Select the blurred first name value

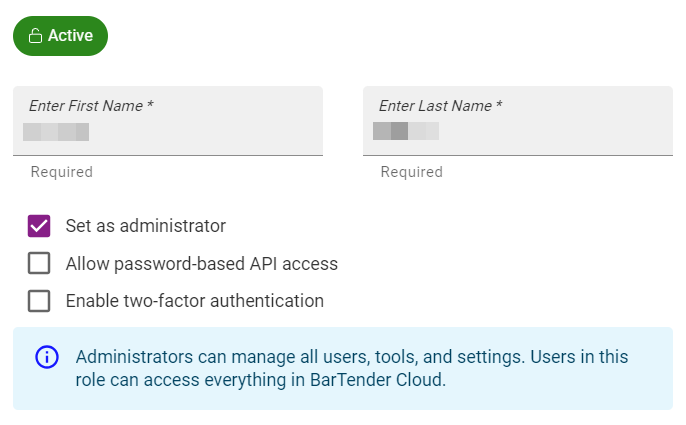coord(56,132)
